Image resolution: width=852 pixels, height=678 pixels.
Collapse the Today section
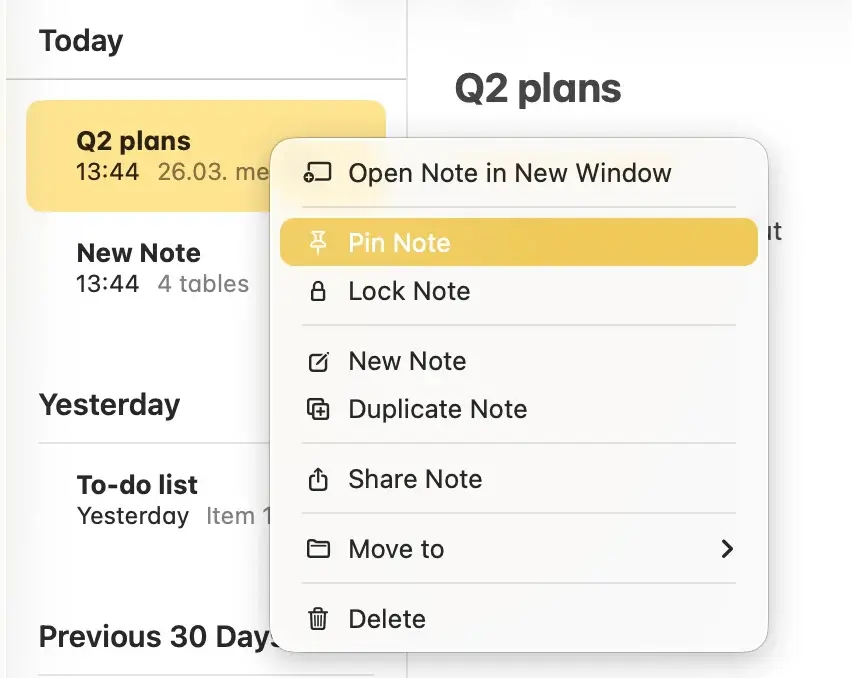click(x=81, y=41)
